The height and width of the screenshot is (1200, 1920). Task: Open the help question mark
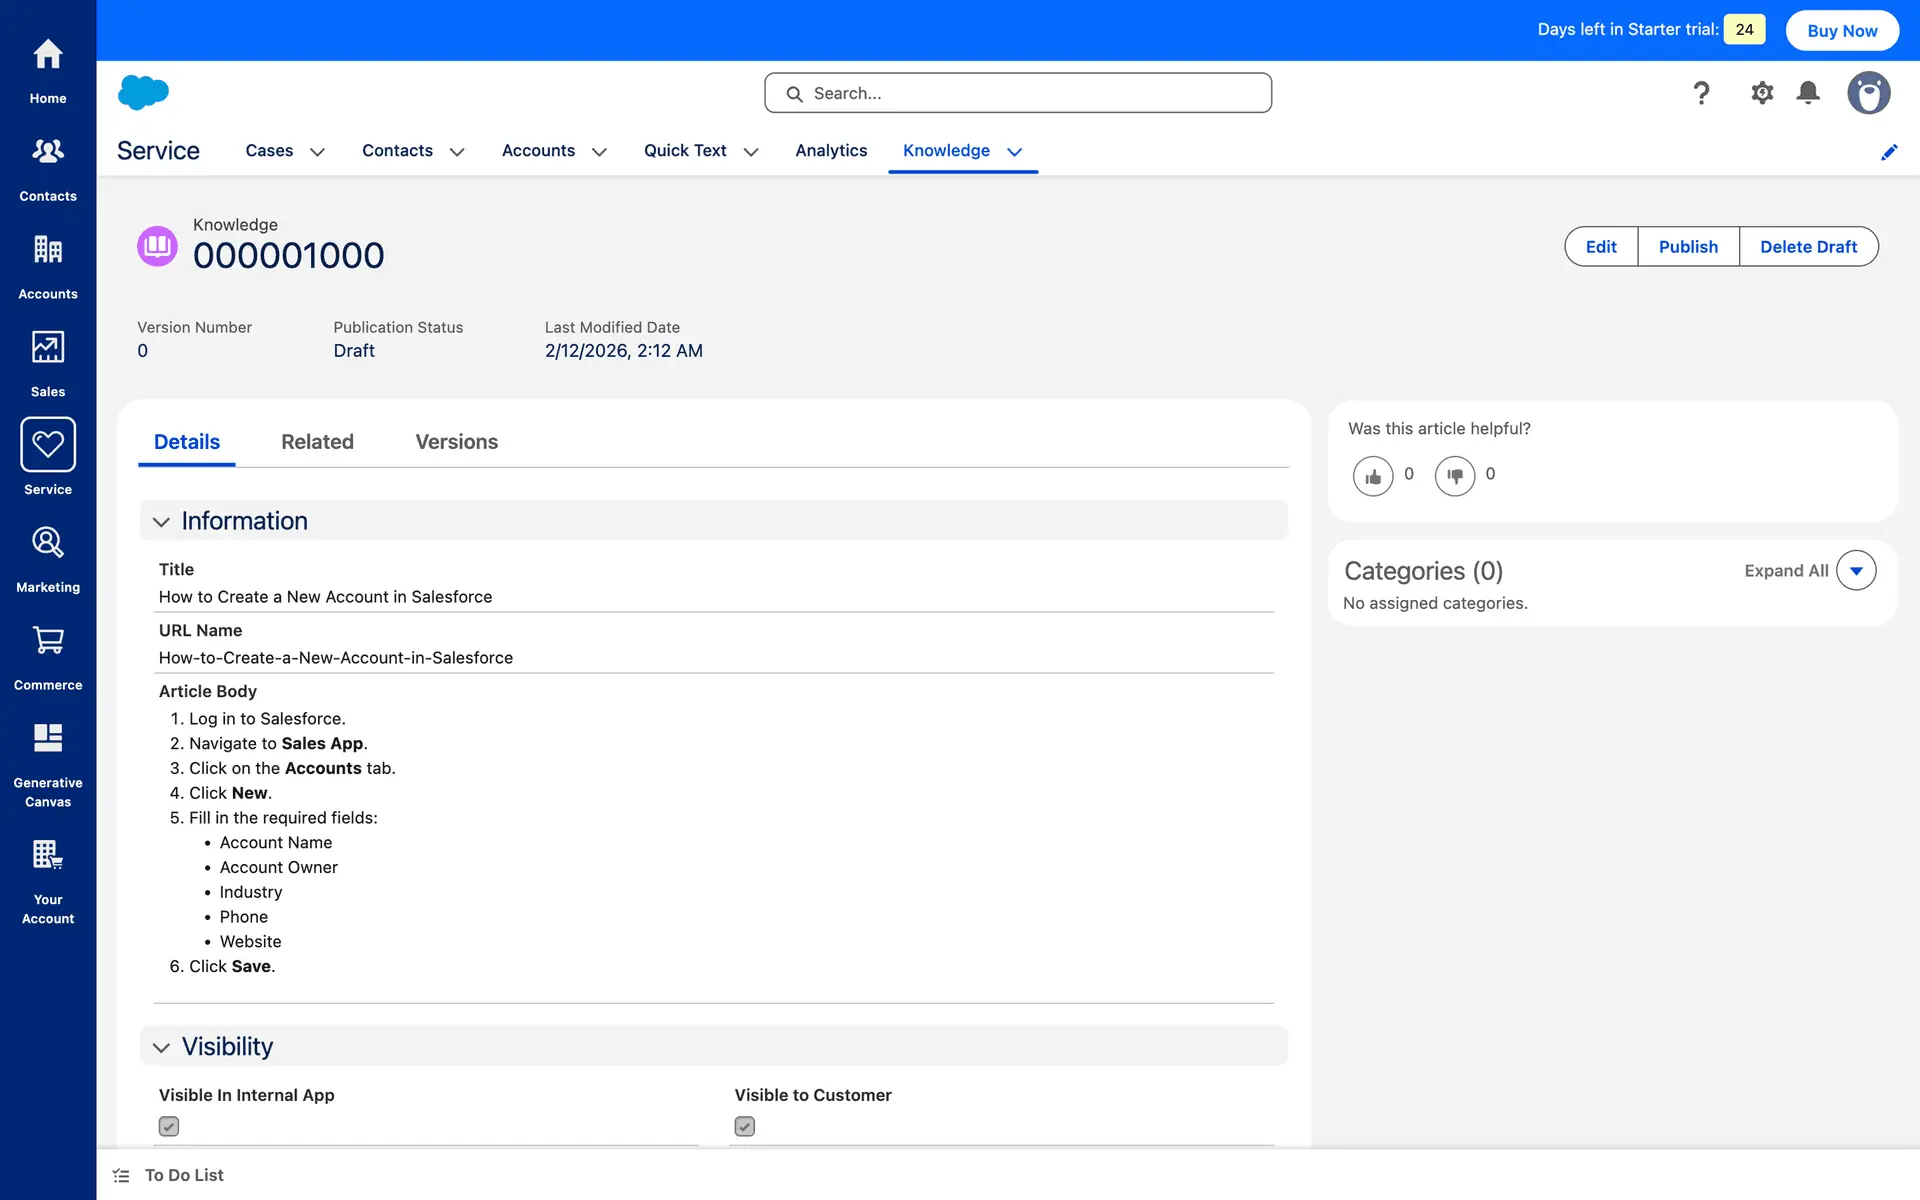[1701, 93]
